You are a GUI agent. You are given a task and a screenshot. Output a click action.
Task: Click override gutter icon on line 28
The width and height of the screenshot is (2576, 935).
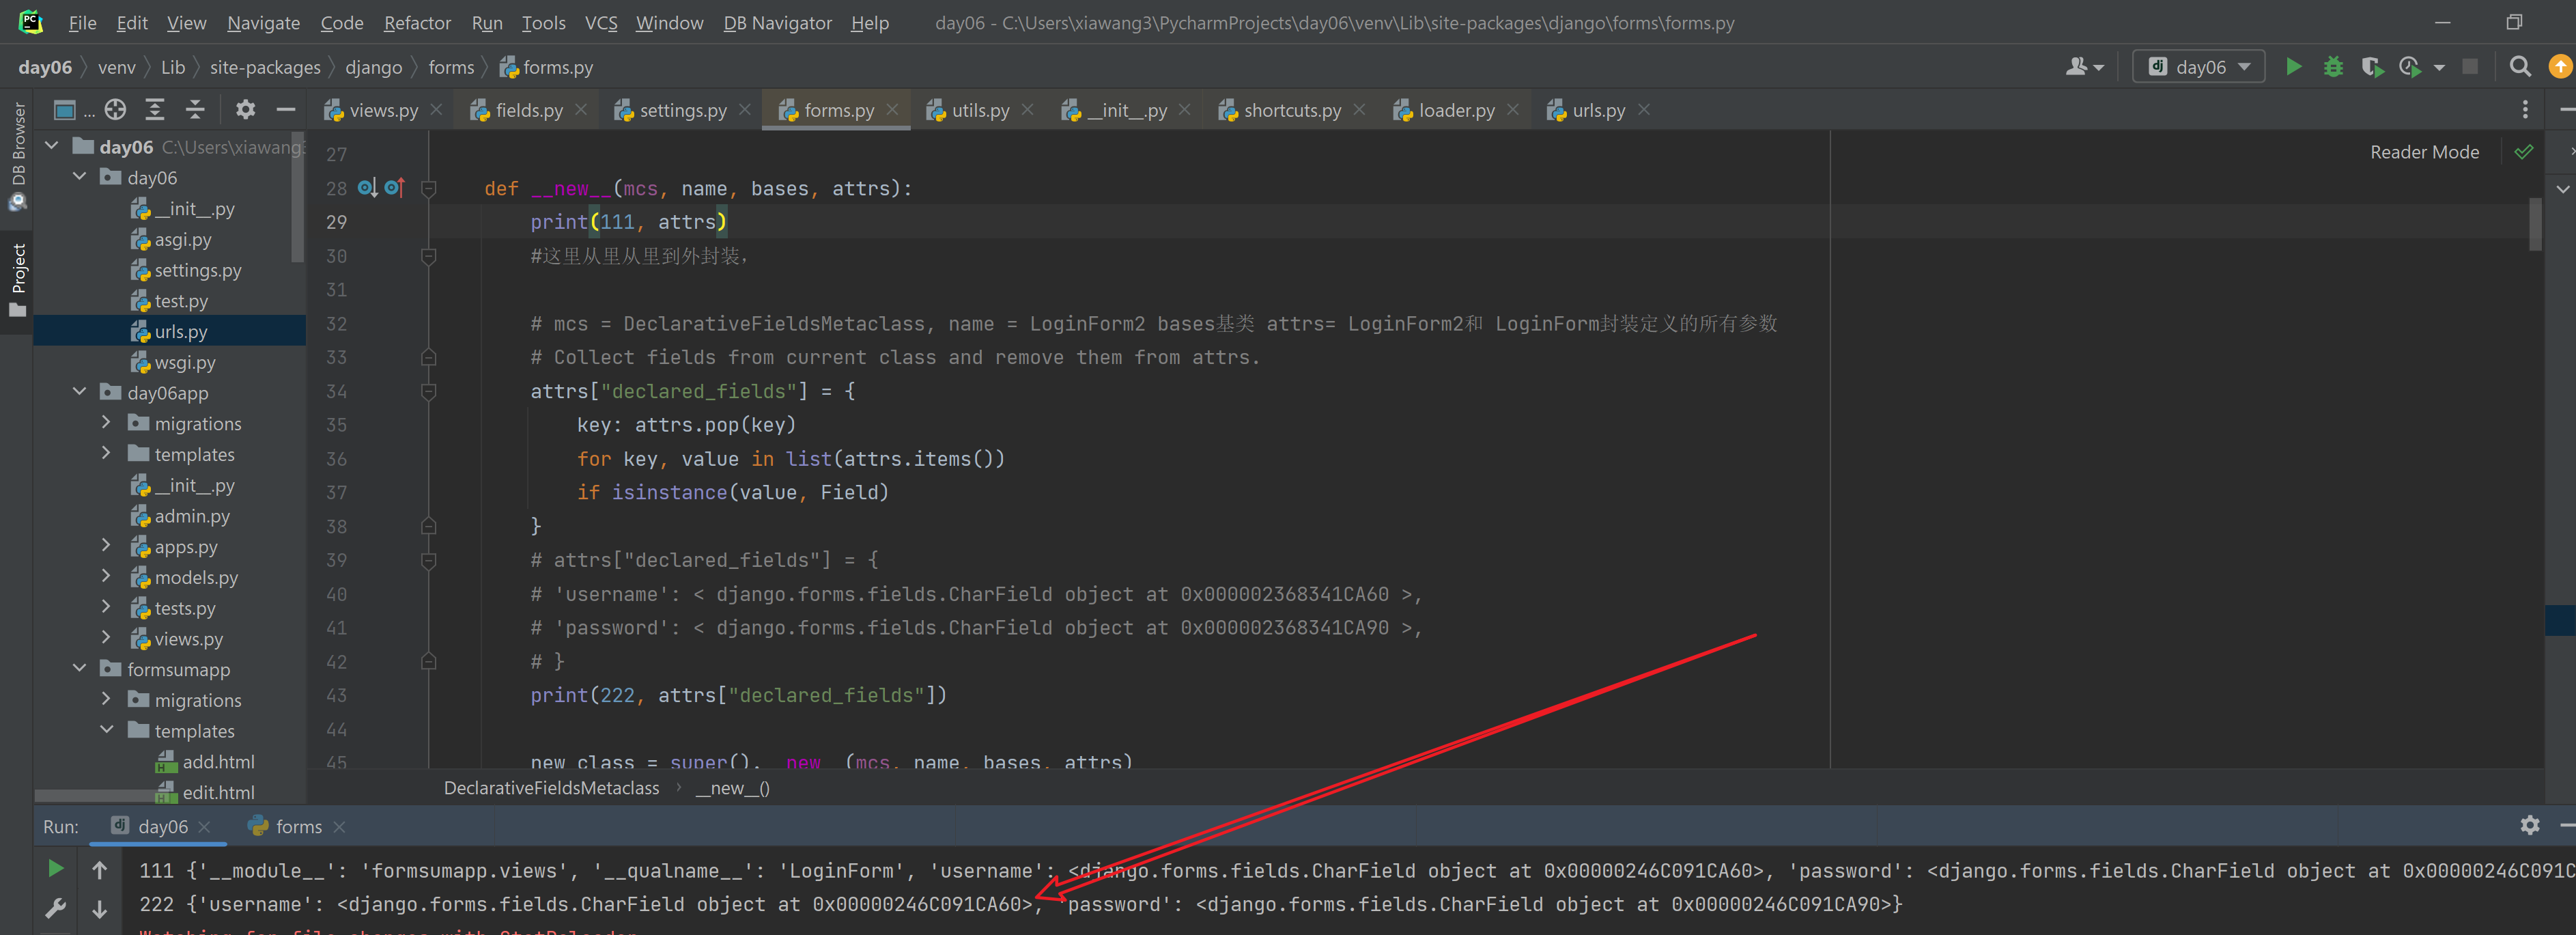(395, 188)
